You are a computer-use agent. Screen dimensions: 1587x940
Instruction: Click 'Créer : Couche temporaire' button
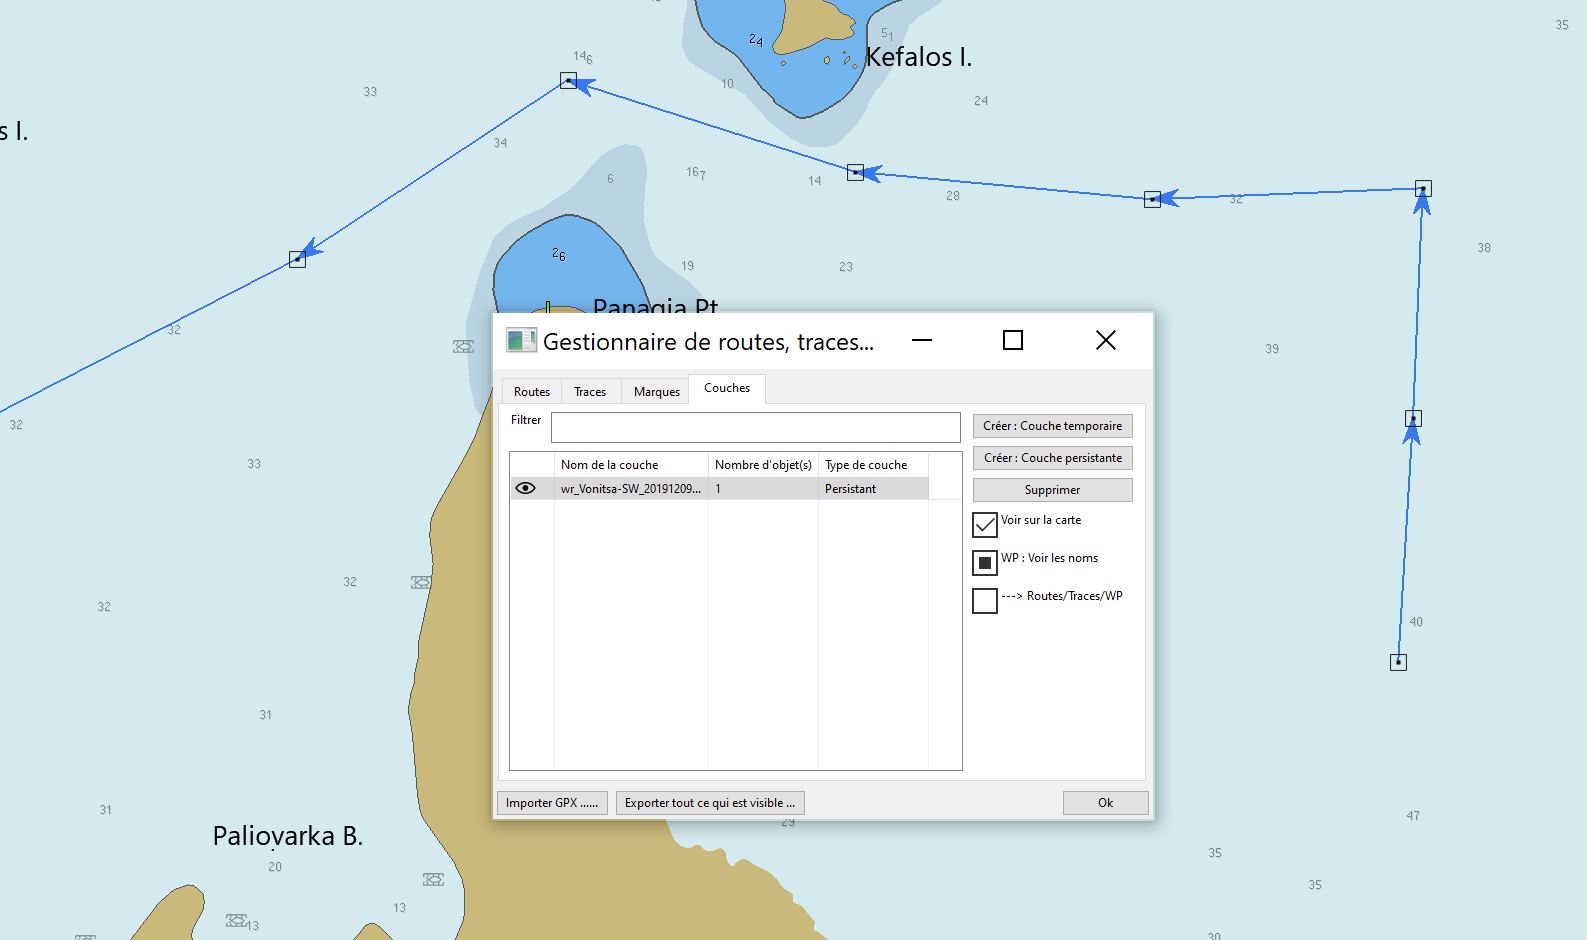1052,426
